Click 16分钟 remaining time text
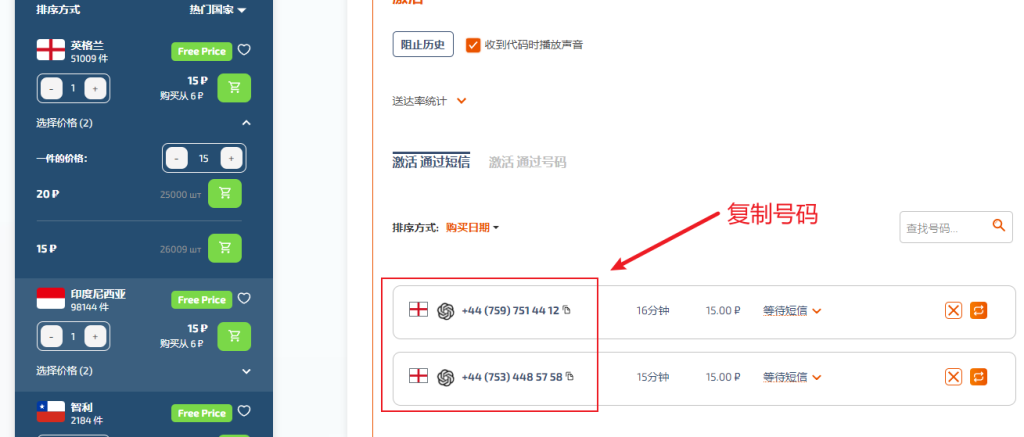 (x=653, y=311)
